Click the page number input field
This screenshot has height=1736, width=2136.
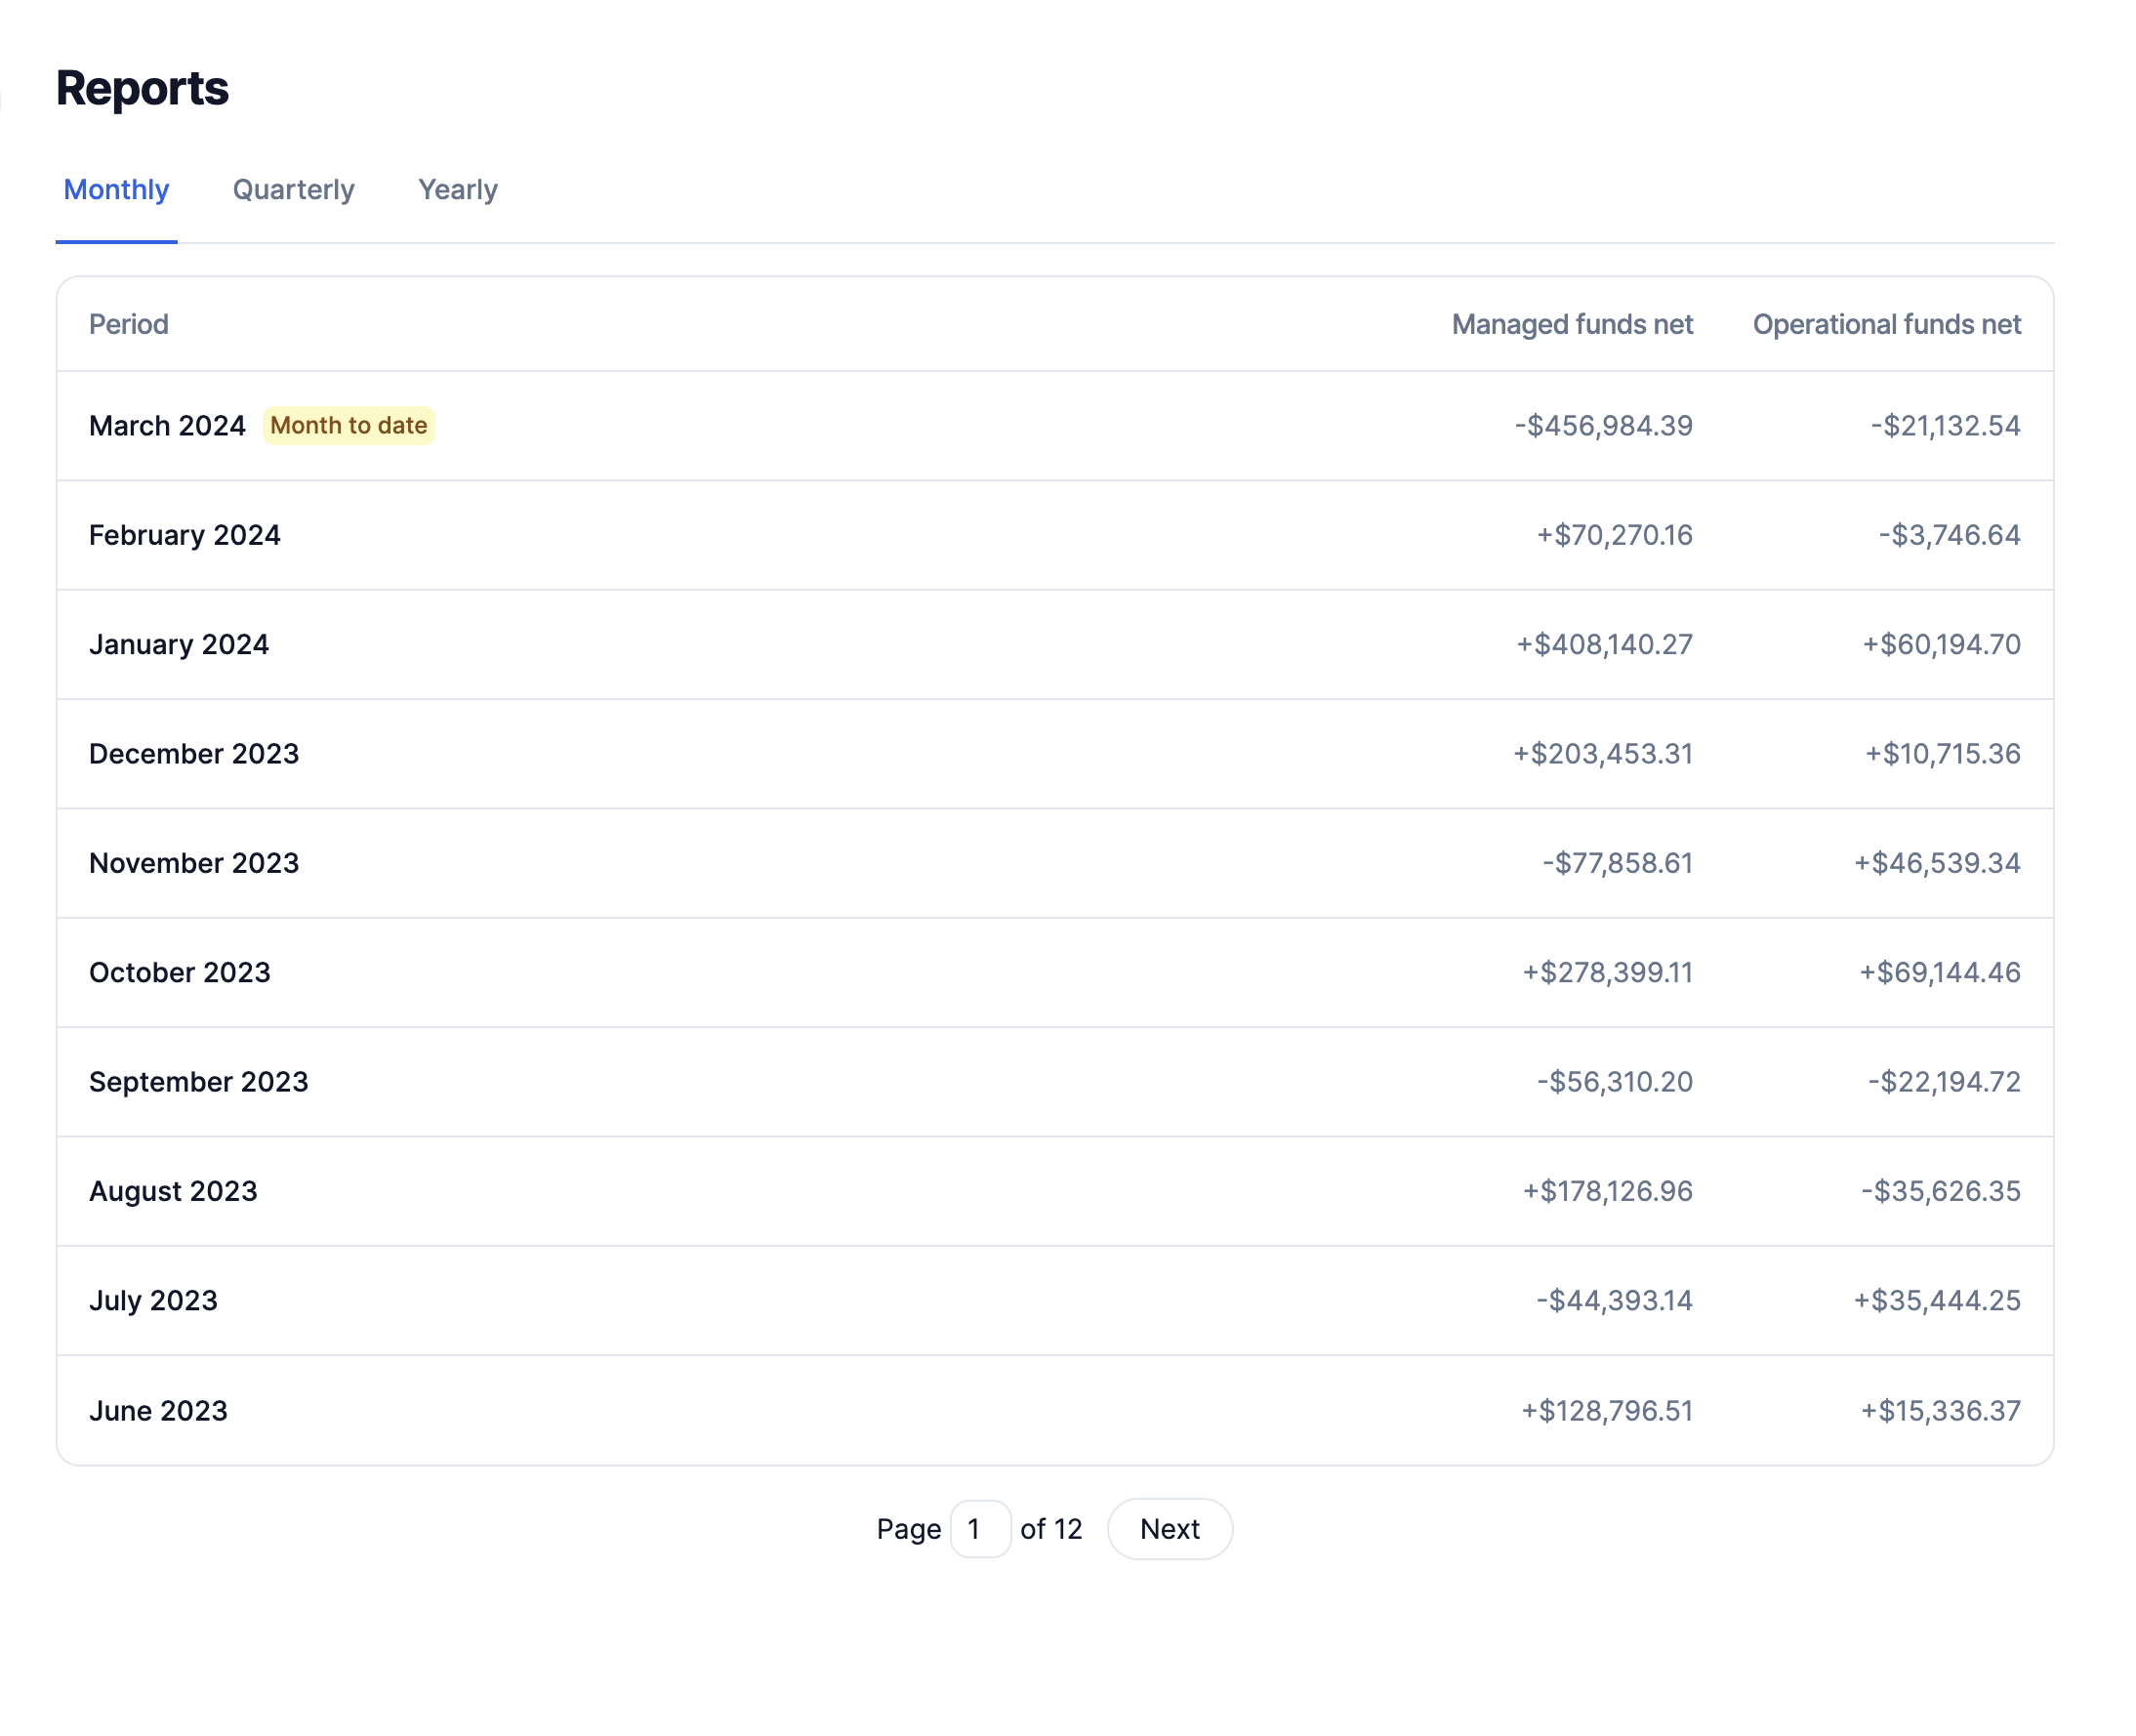point(979,1529)
